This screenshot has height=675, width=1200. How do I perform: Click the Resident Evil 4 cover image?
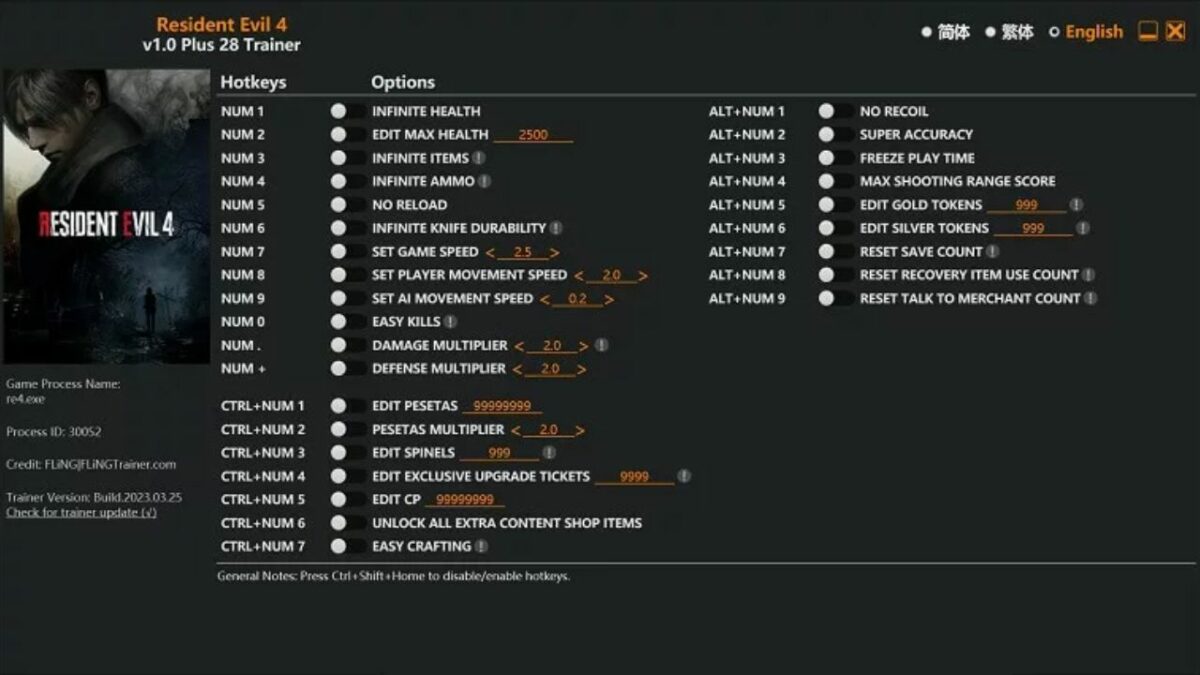point(106,216)
